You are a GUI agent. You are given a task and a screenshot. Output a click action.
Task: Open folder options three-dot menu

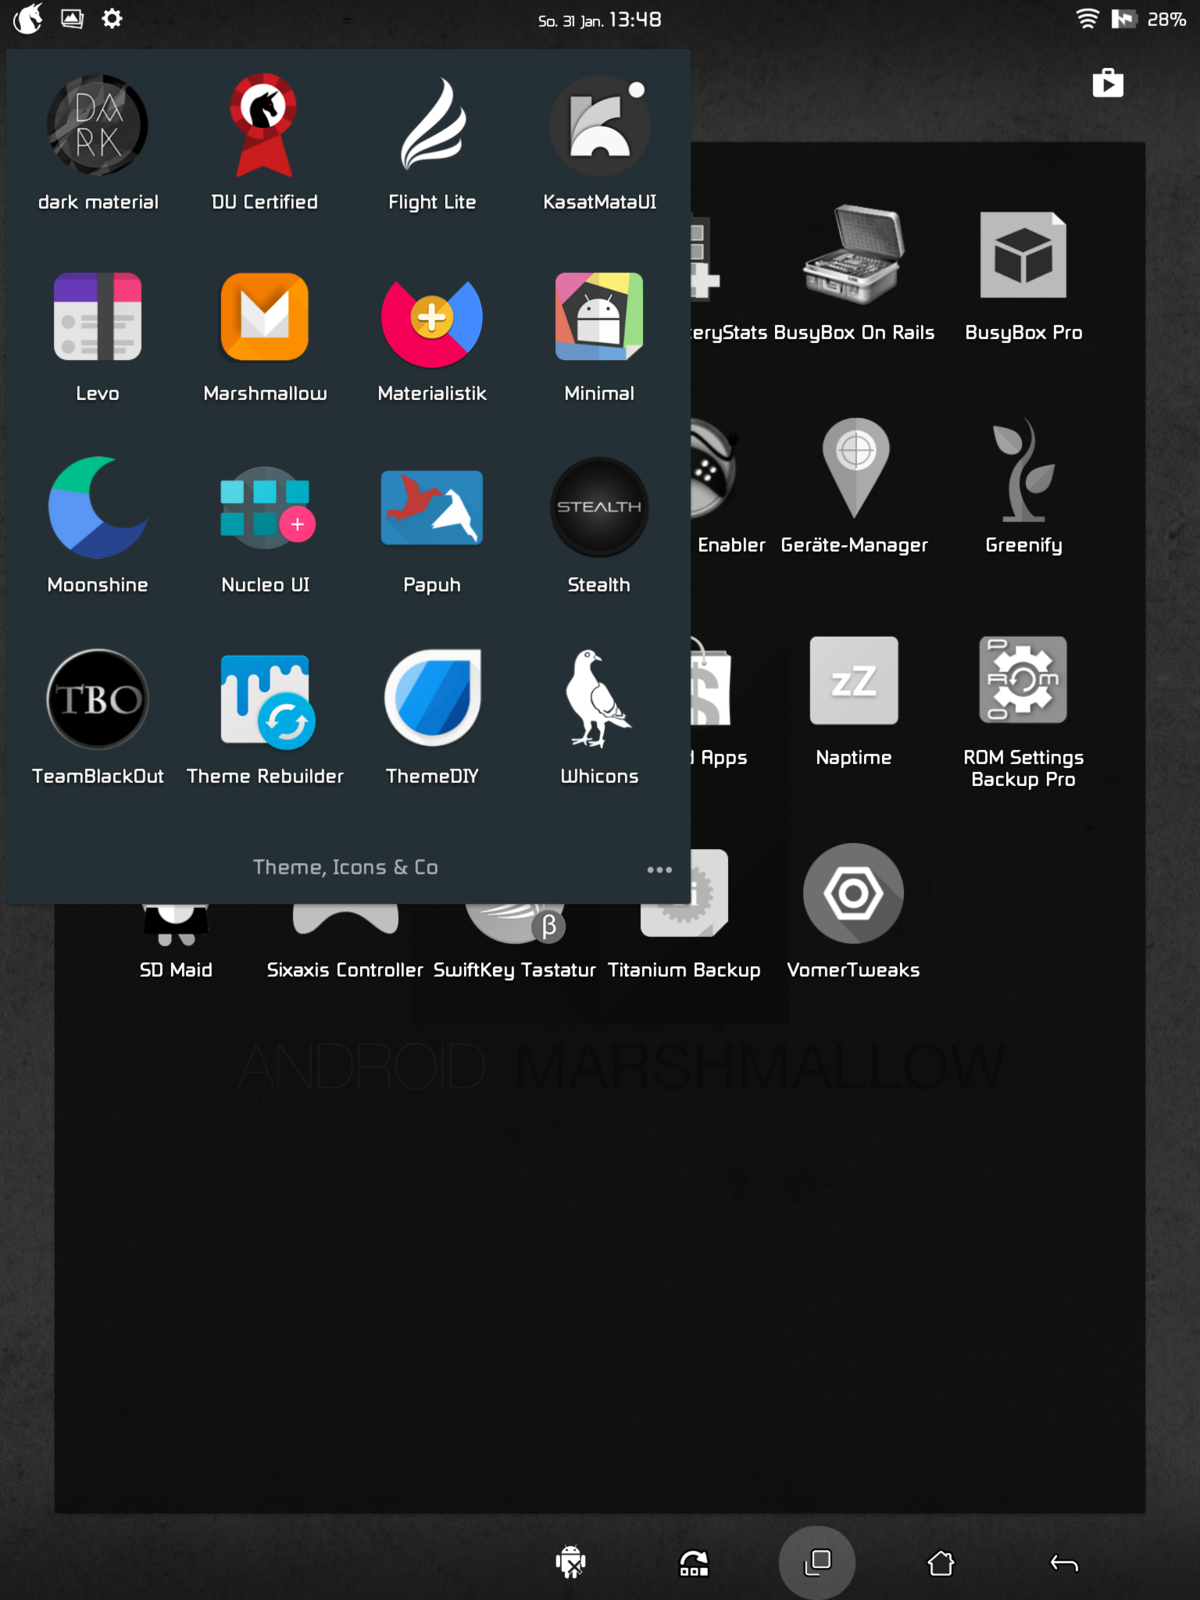pyautogui.click(x=659, y=869)
